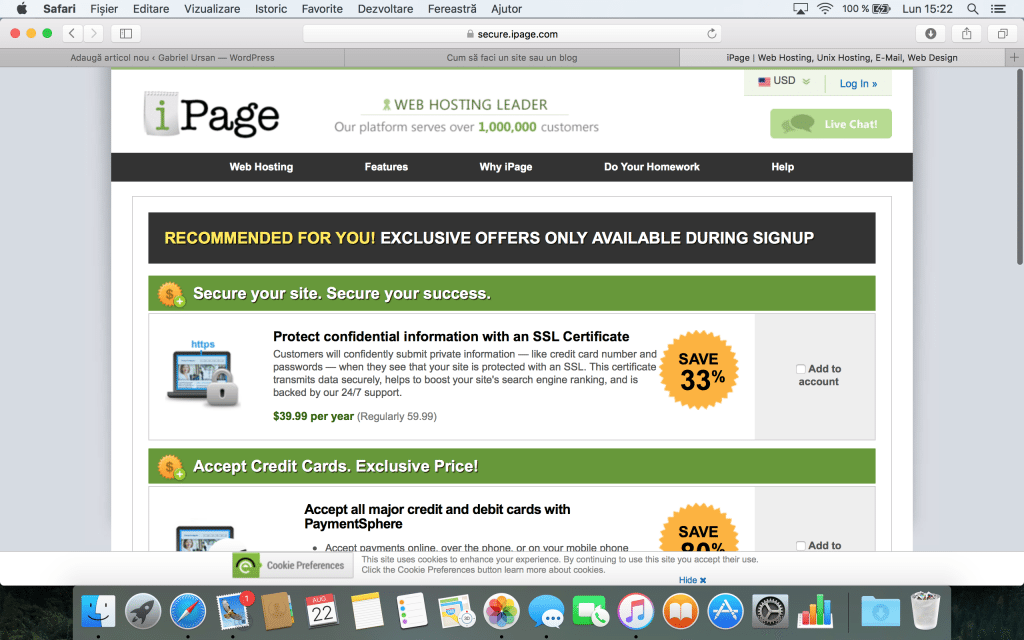The image size is (1024, 640).
Task: Add a new tab with plus button
Action: 1014,57
